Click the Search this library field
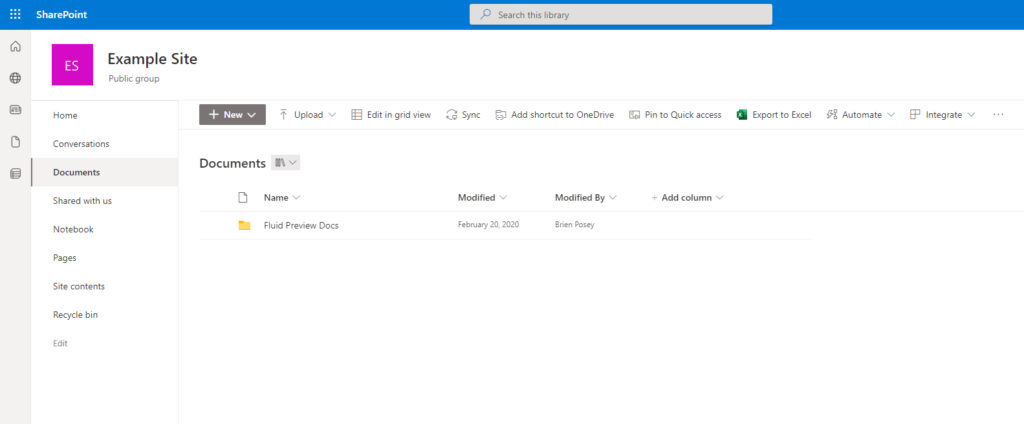Image resolution: width=1024 pixels, height=424 pixels. tap(620, 14)
